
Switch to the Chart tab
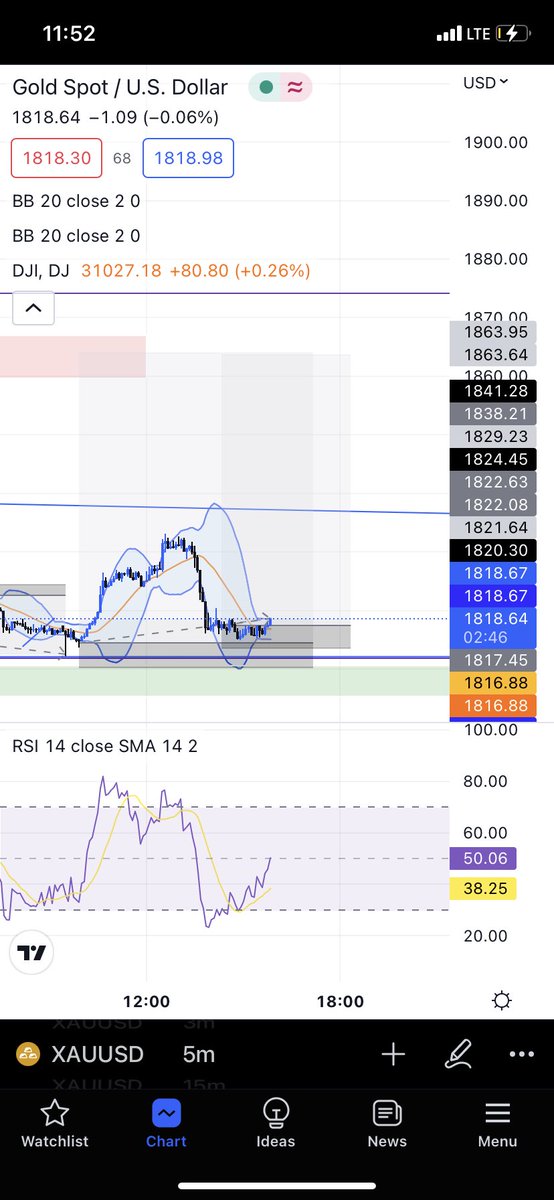tap(166, 1124)
